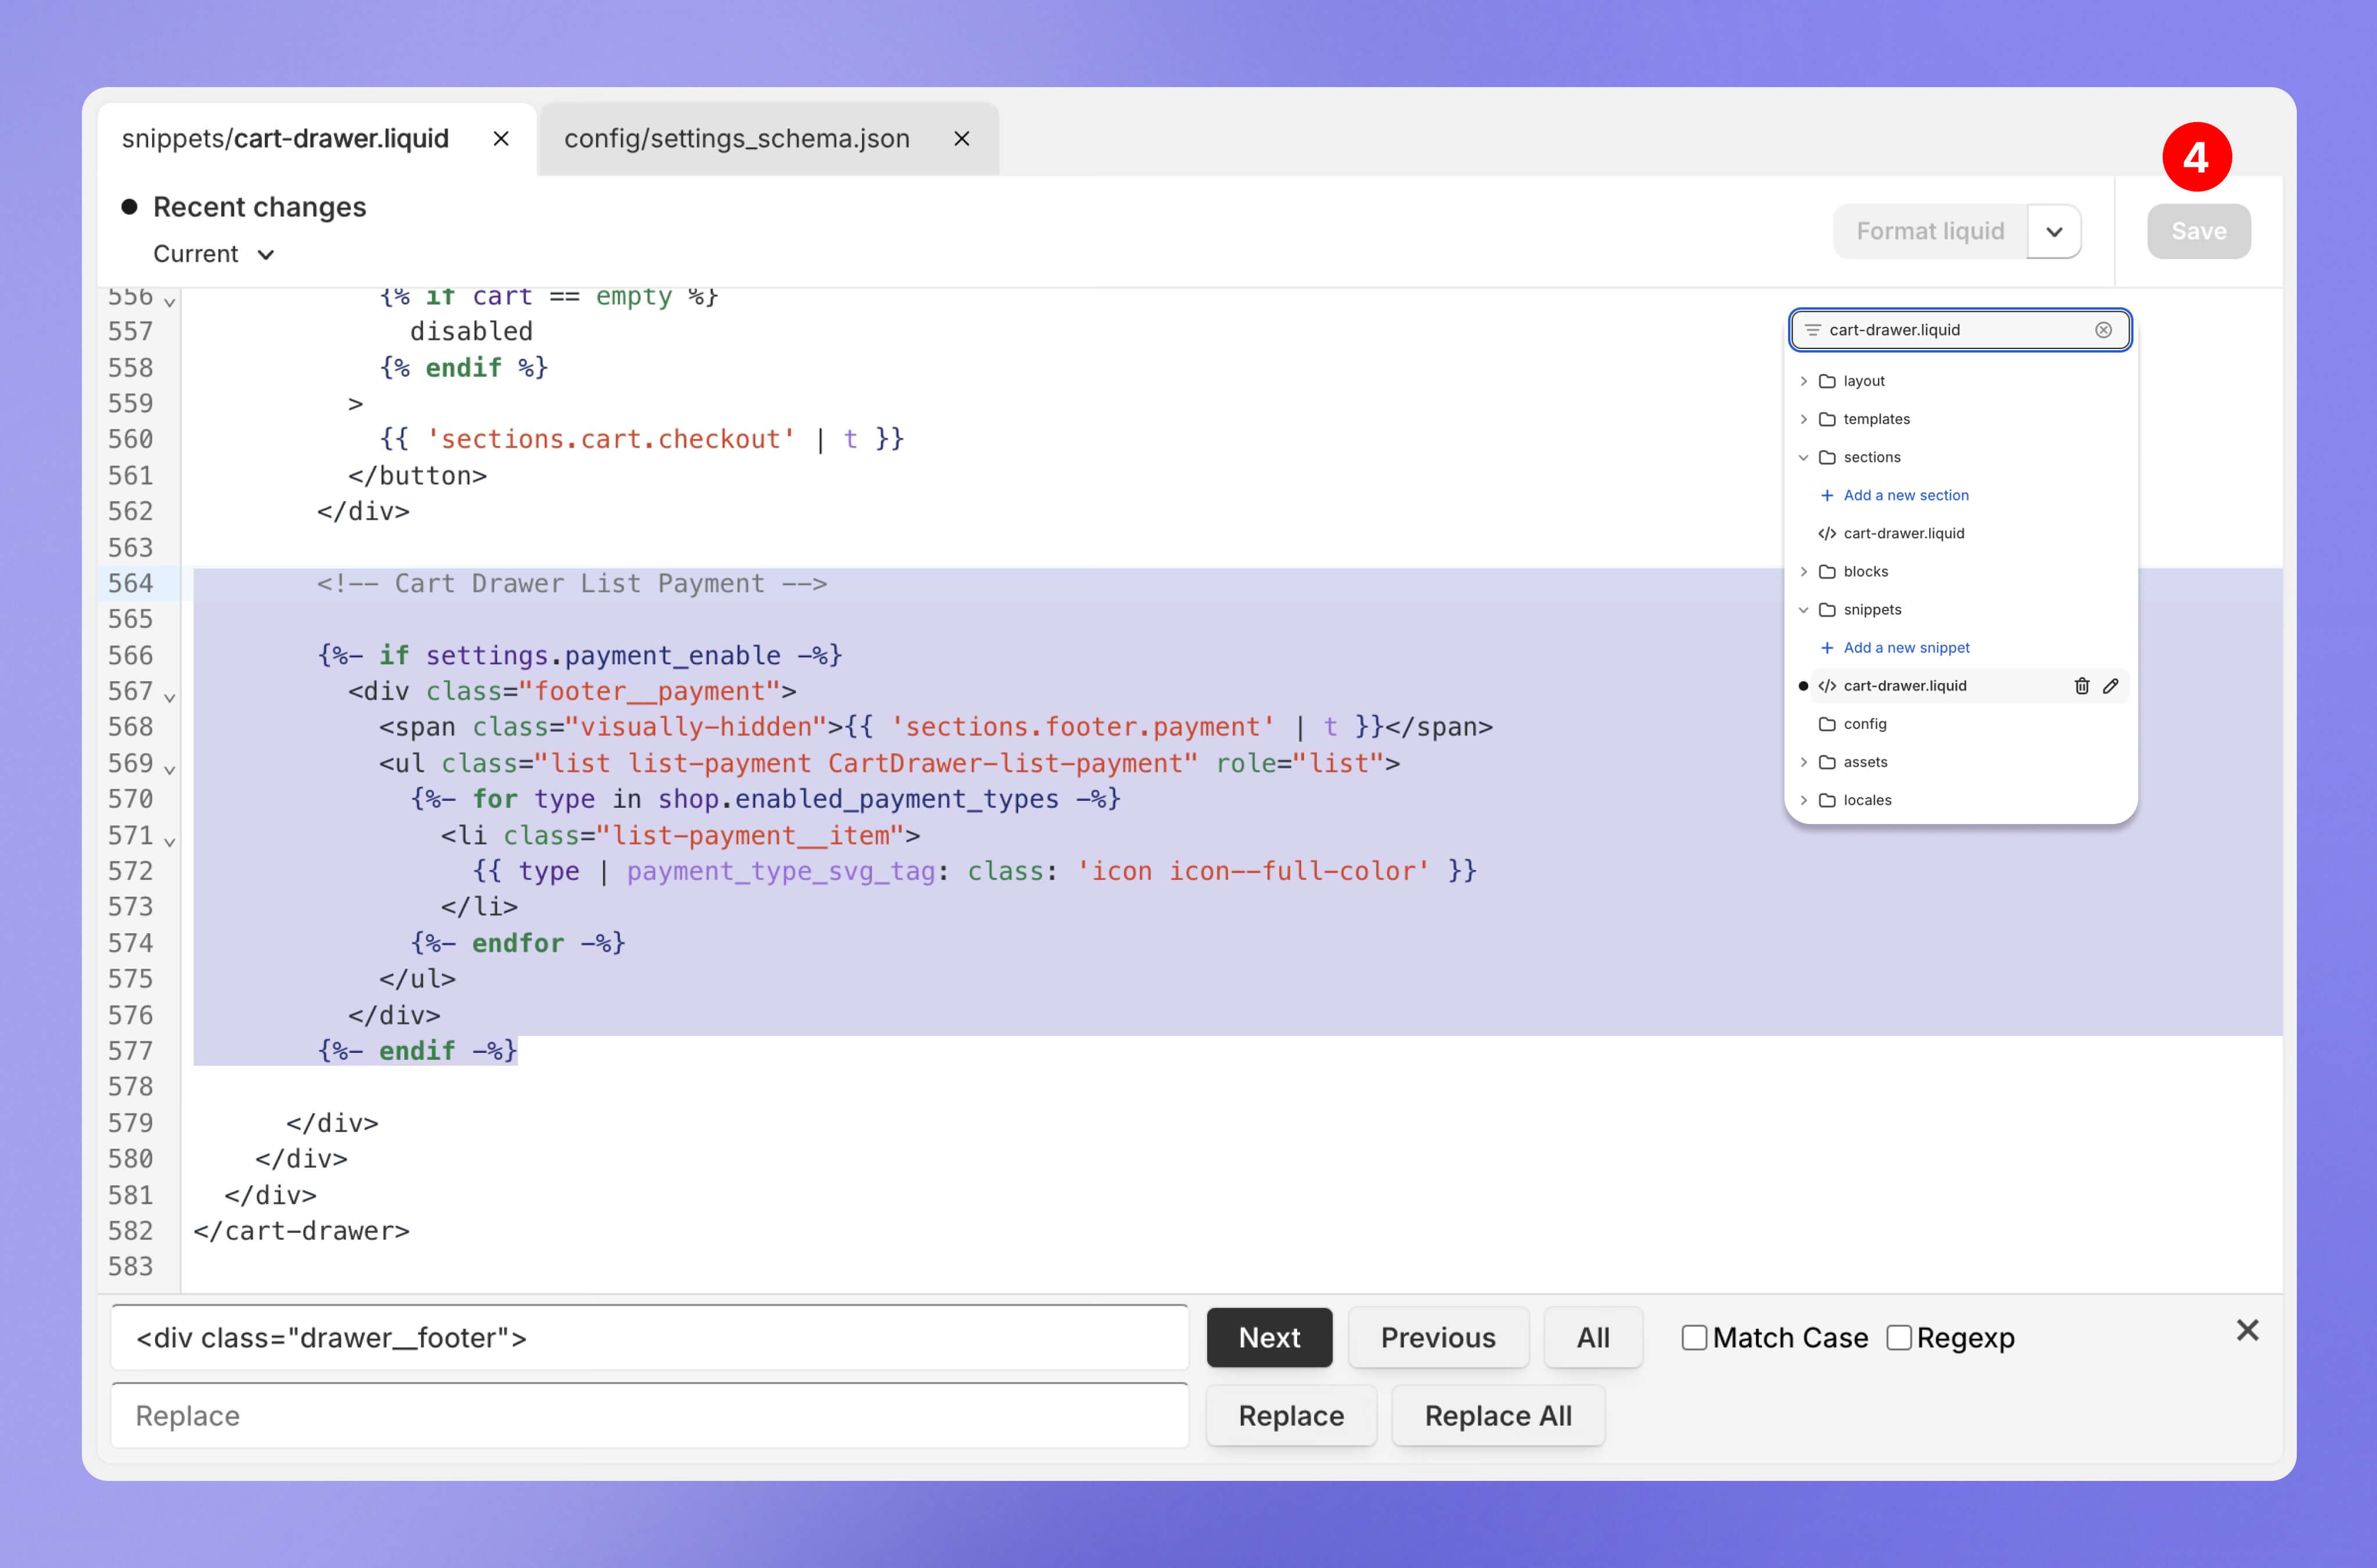Click the Replace All button
2377x1568 pixels.
click(1497, 1416)
